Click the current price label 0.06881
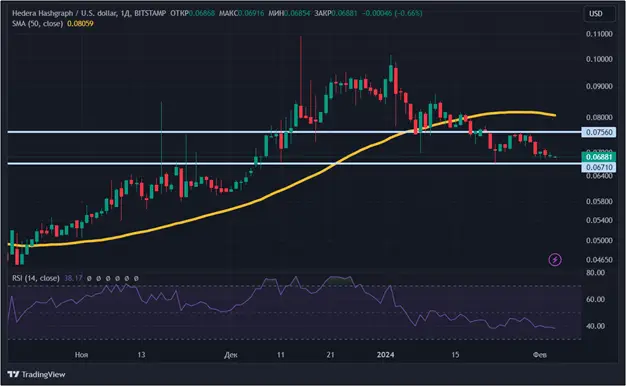Viewport: 626px width, 386px height. click(598, 157)
